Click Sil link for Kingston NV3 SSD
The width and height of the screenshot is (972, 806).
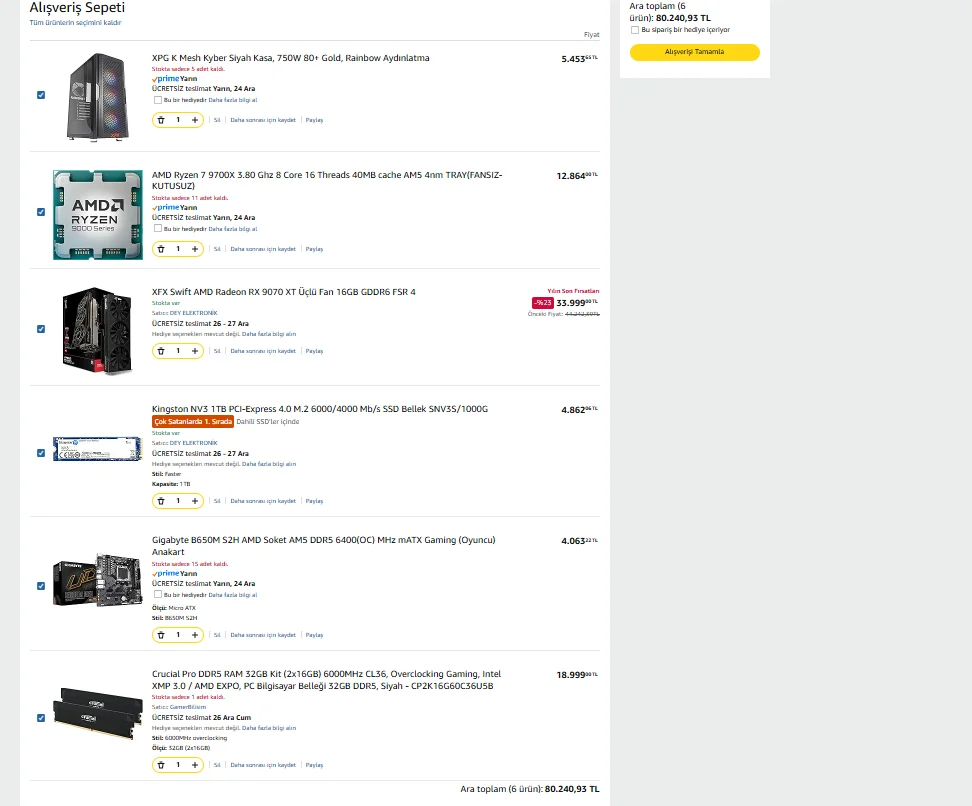(217, 501)
